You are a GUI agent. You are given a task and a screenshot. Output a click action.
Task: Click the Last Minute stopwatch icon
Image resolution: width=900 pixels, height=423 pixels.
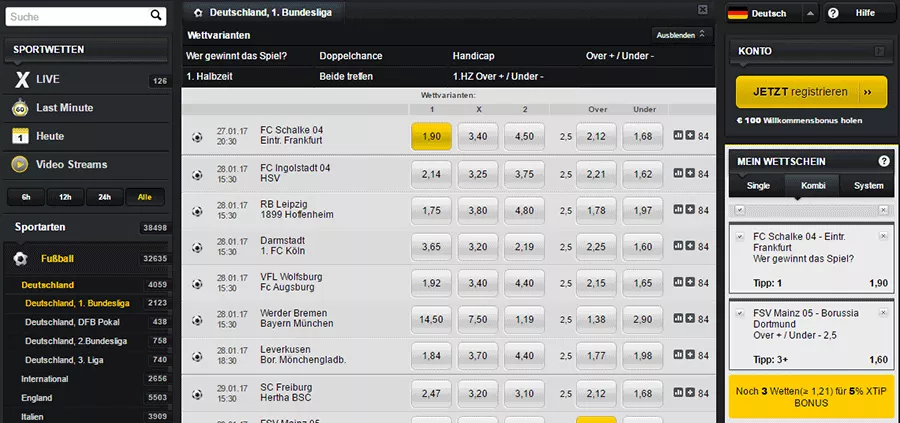point(20,108)
